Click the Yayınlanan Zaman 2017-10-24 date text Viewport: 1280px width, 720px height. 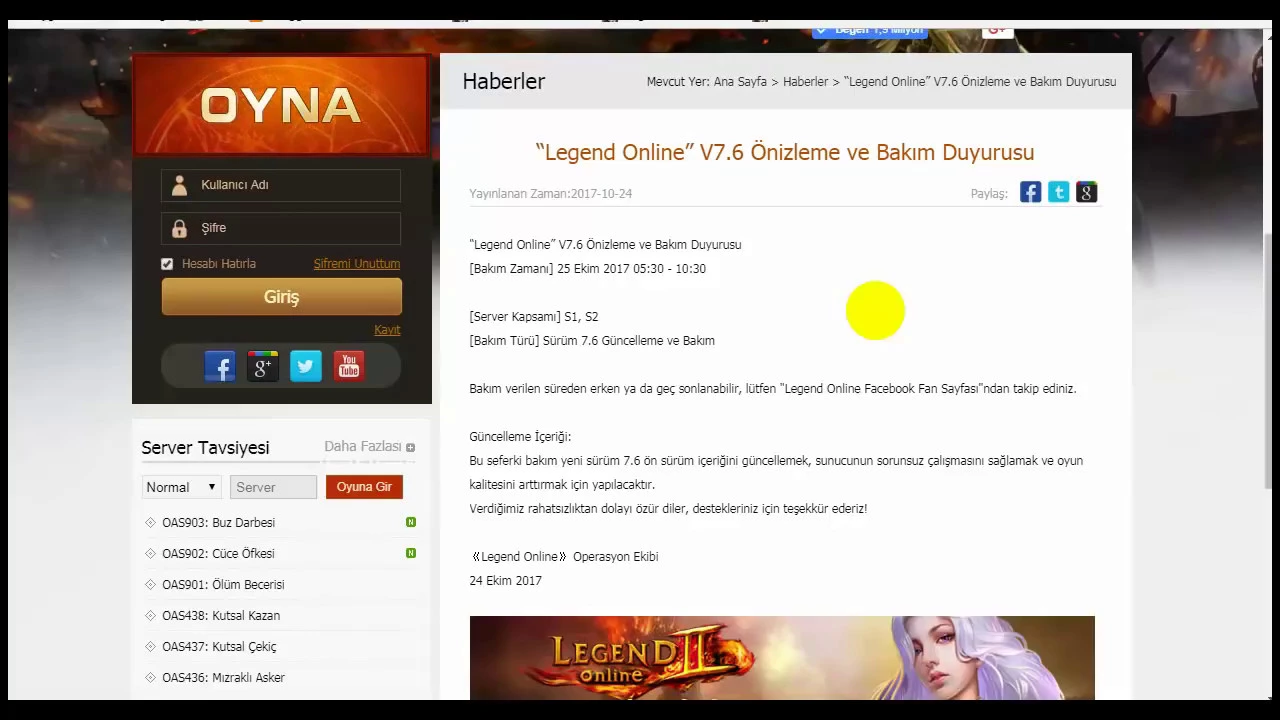pyautogui.click(x=550, y=194)
